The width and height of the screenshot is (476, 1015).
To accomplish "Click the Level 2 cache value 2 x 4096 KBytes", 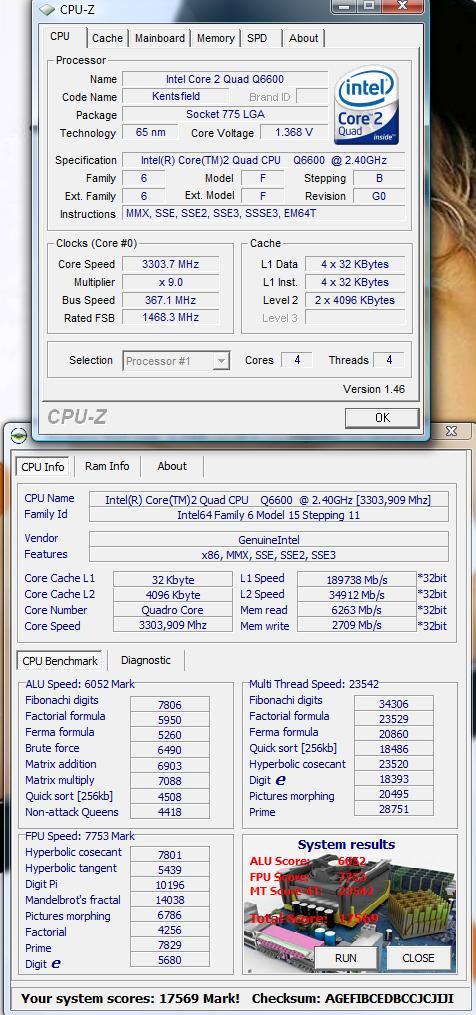I will tap(355, 300).
